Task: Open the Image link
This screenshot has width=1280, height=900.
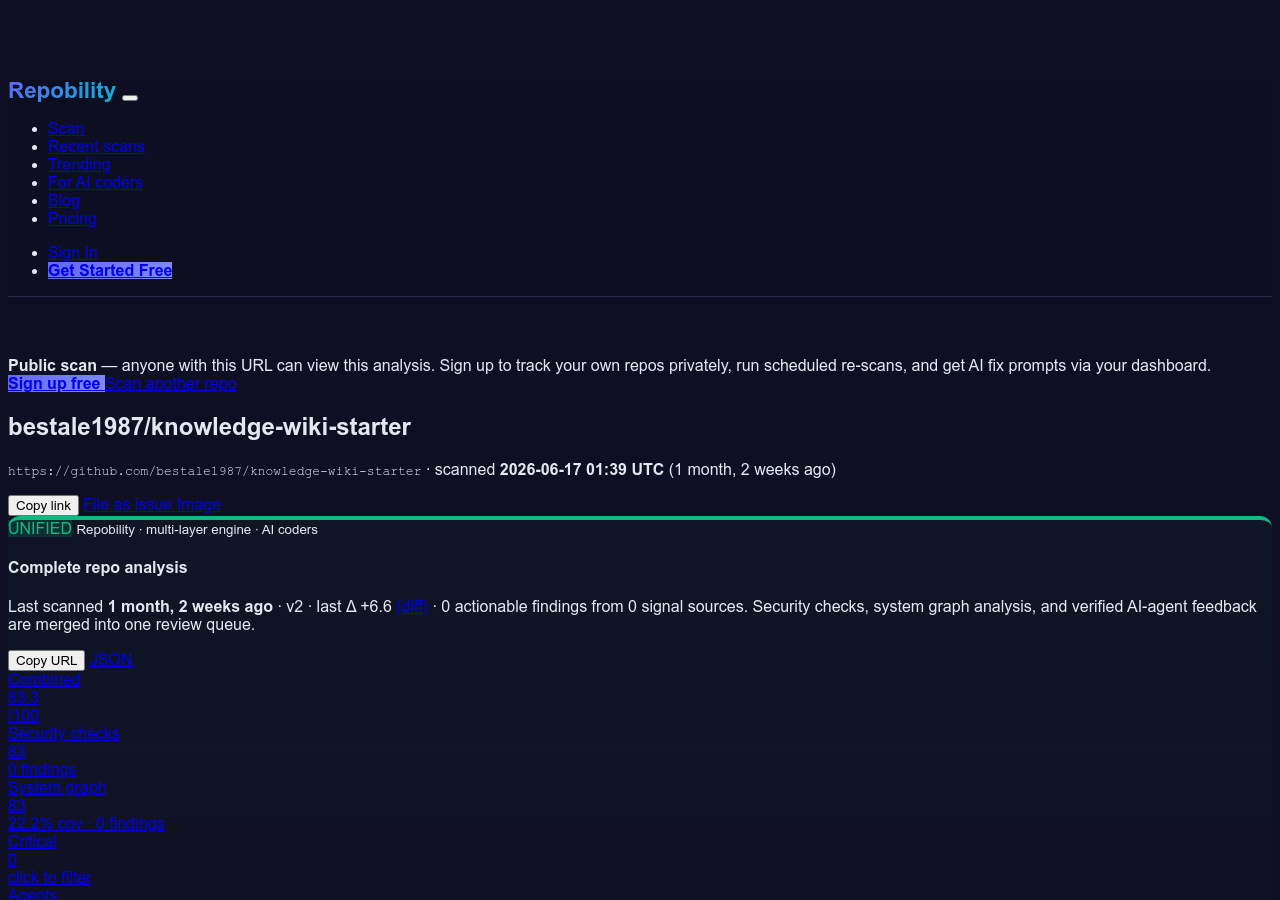Action: point(199,504)
